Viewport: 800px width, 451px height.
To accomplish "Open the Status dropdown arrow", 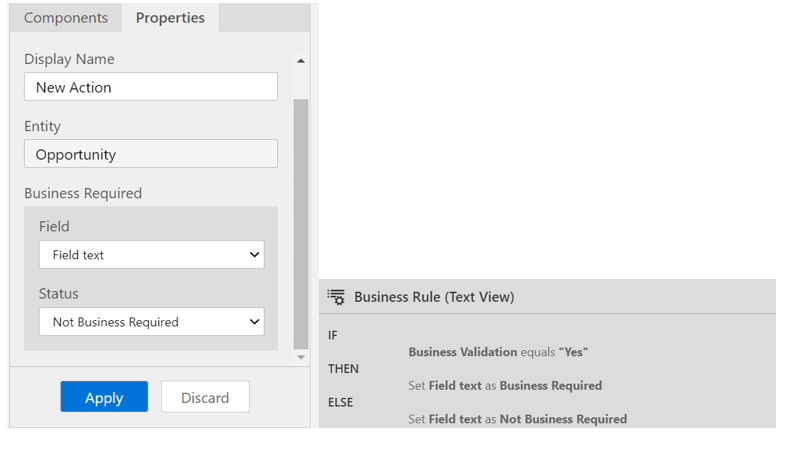I will (x=254, y=322).
